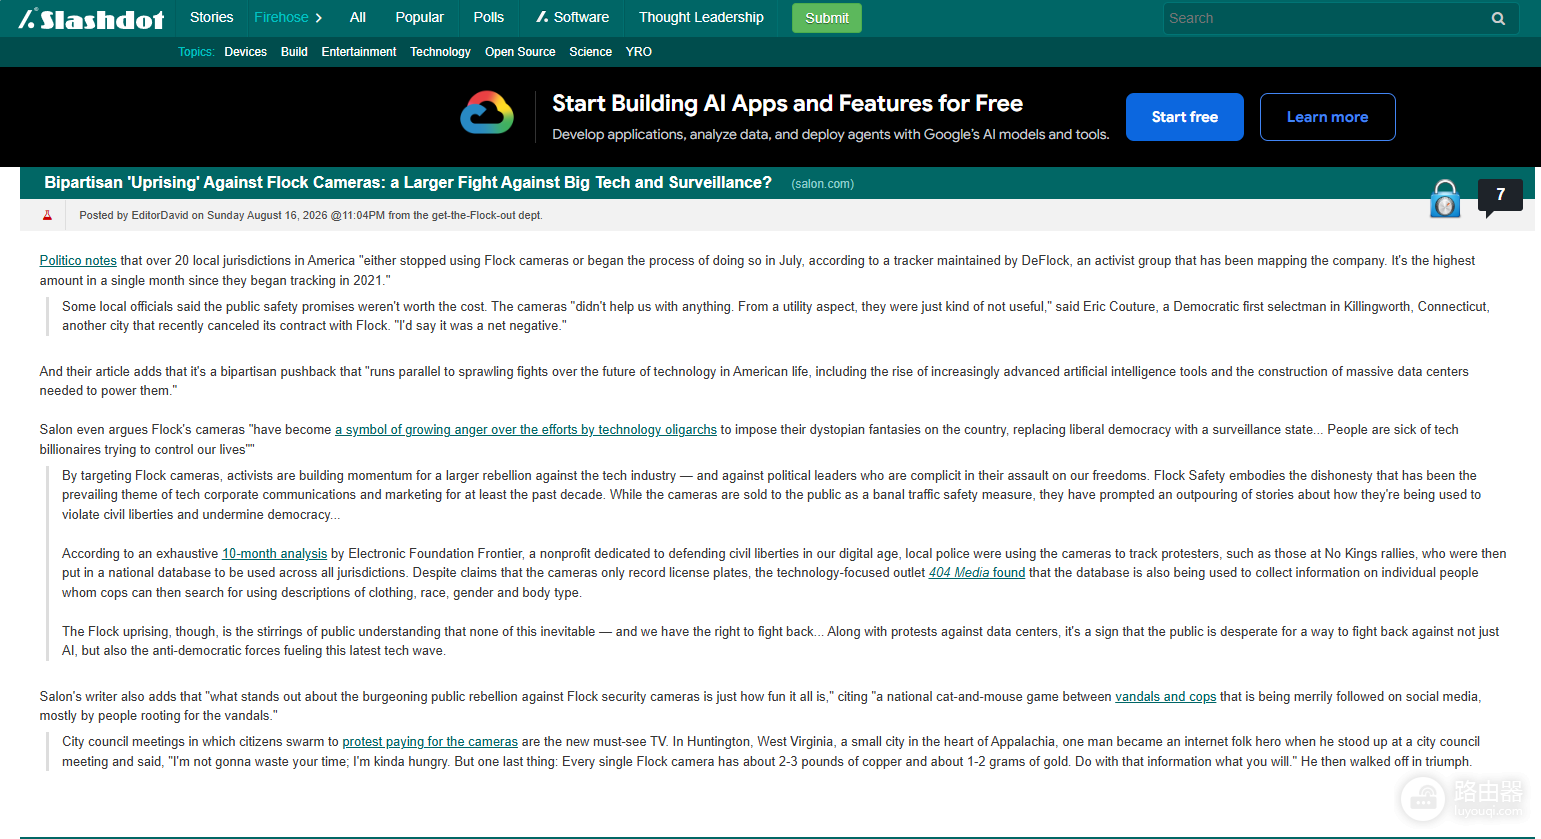
Task: Select the Build topic
Action: pos(294,52)
